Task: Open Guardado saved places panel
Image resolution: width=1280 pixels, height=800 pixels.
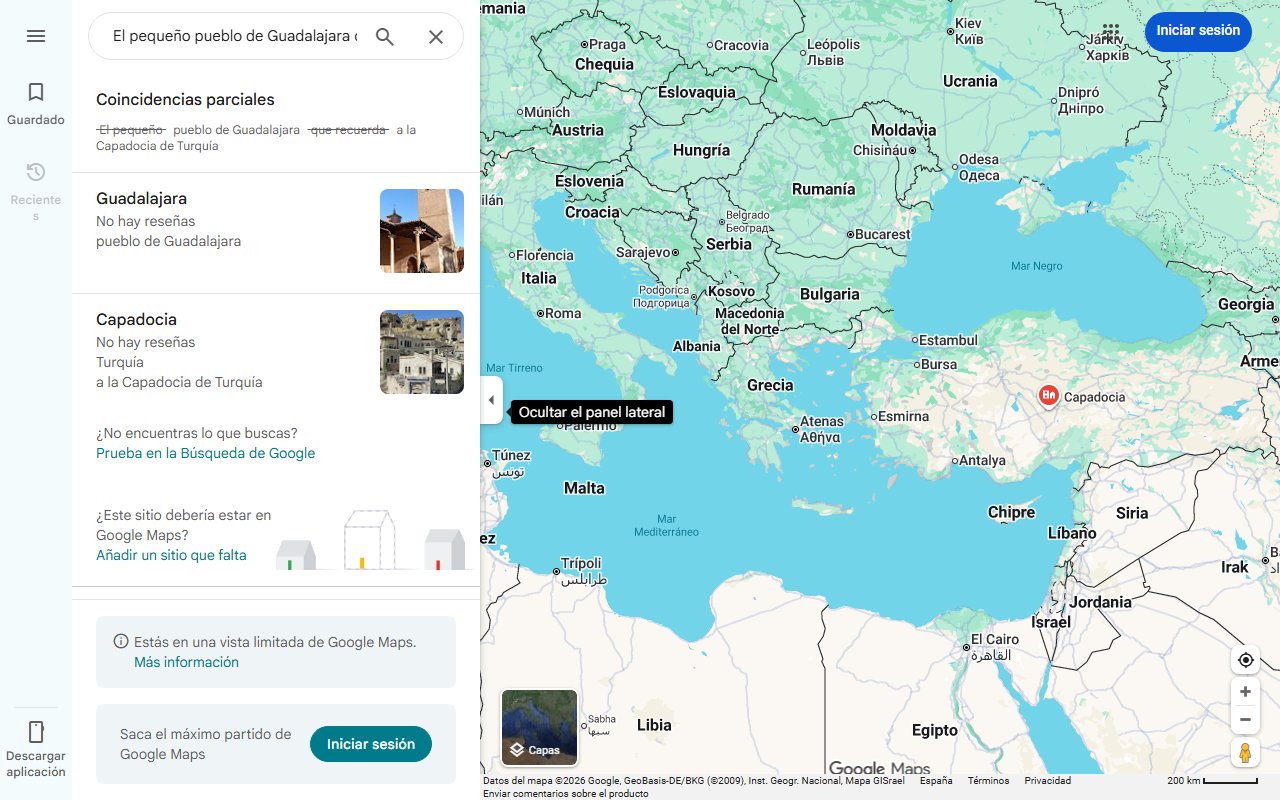Action: pos(36,103)
